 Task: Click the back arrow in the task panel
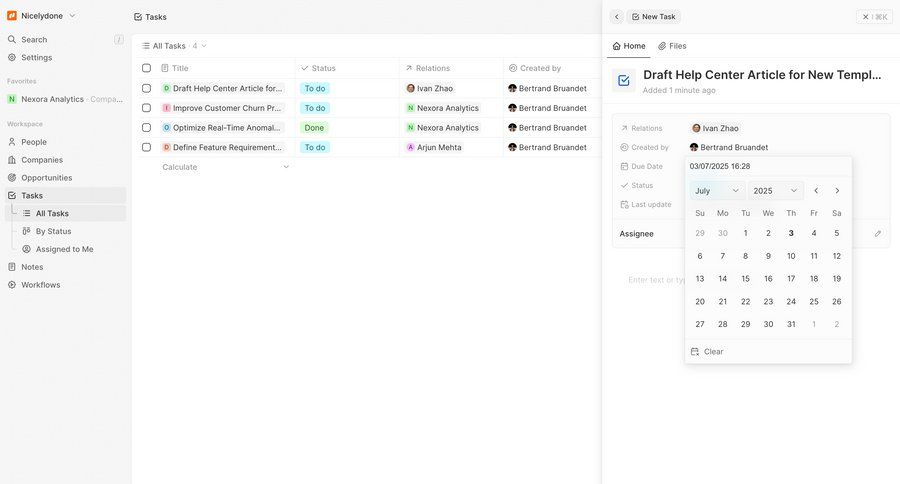coord(616,17)
